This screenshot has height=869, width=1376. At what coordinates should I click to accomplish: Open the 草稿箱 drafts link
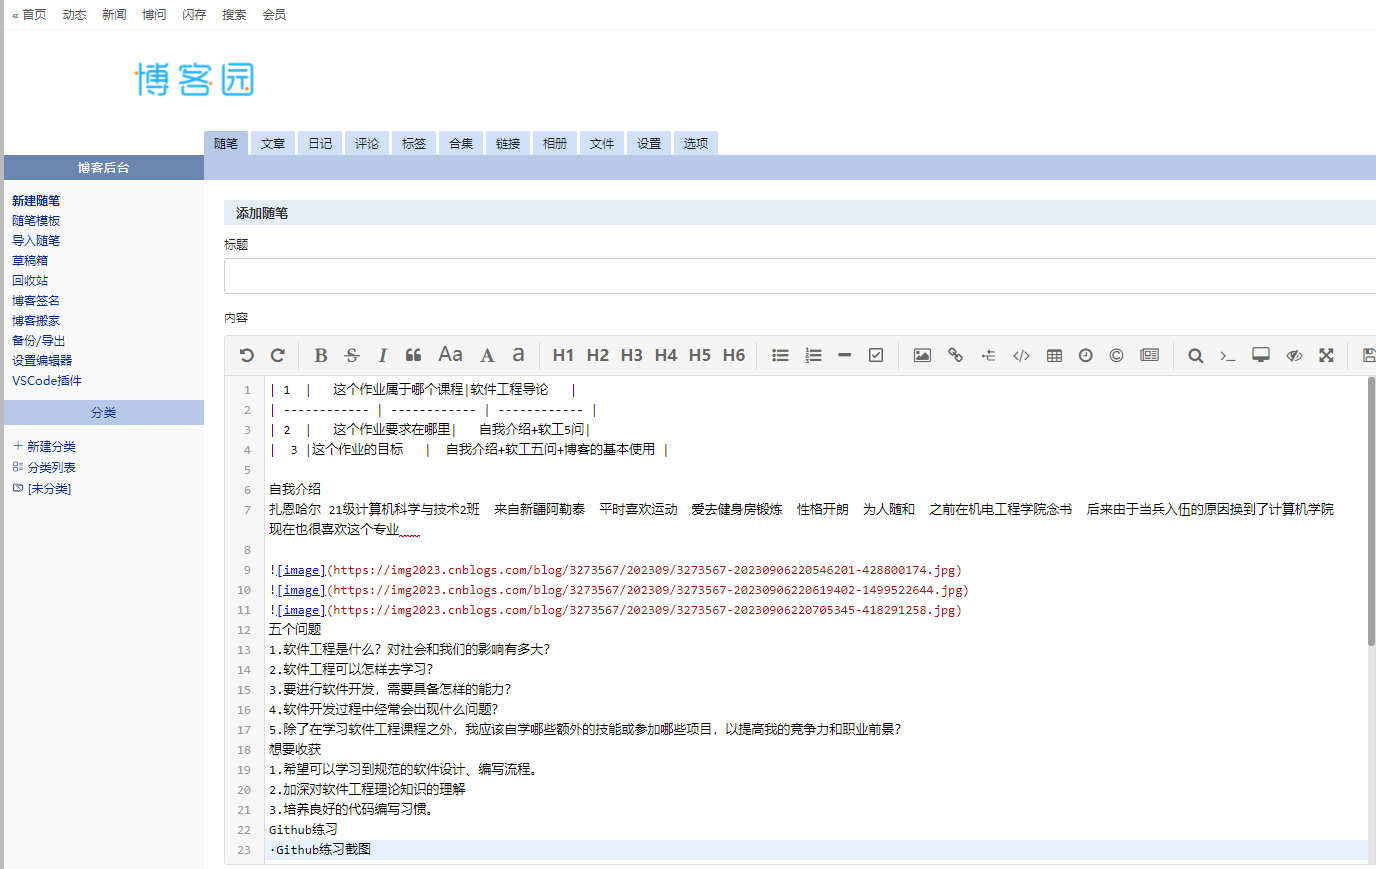[x=30, y=261]
